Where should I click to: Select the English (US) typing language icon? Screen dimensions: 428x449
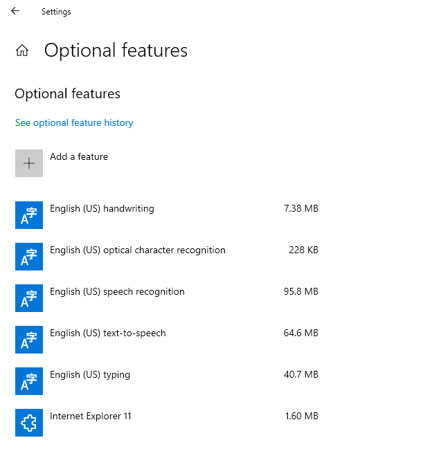29,381
